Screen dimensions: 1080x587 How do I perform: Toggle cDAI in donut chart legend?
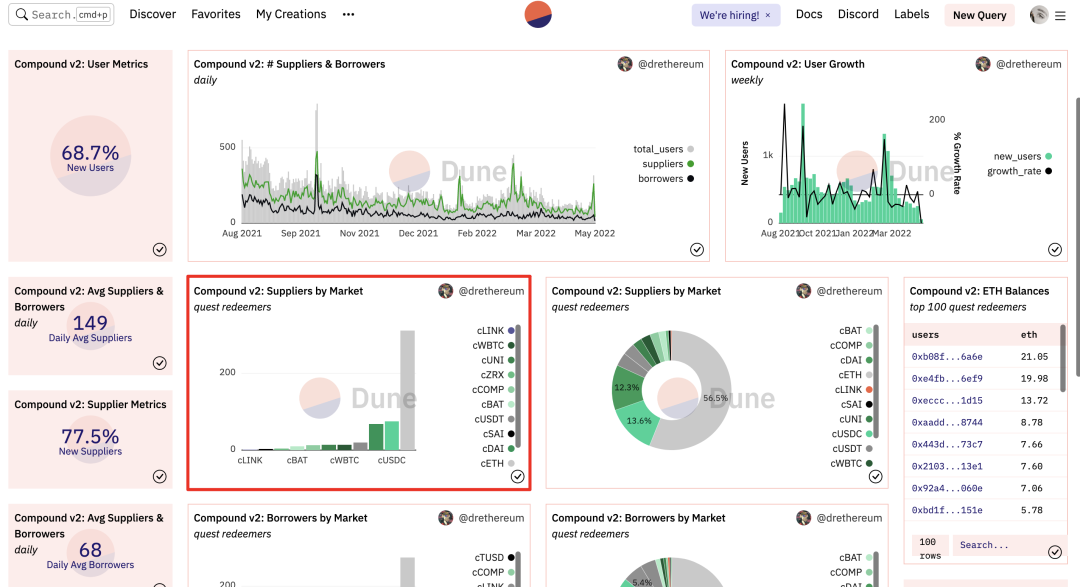coord(856,360)
